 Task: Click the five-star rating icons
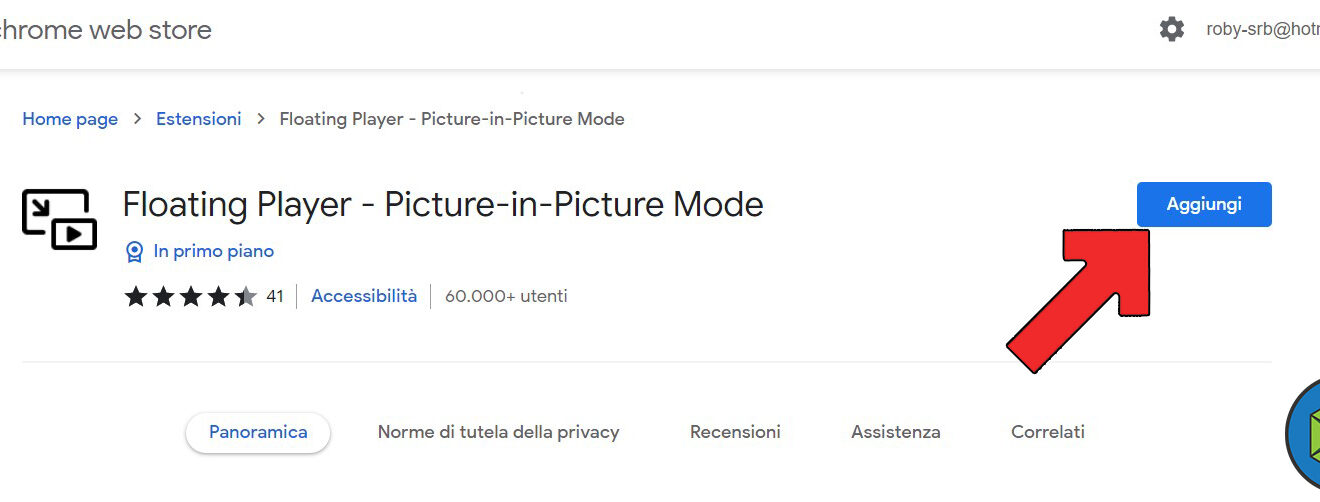190,296
